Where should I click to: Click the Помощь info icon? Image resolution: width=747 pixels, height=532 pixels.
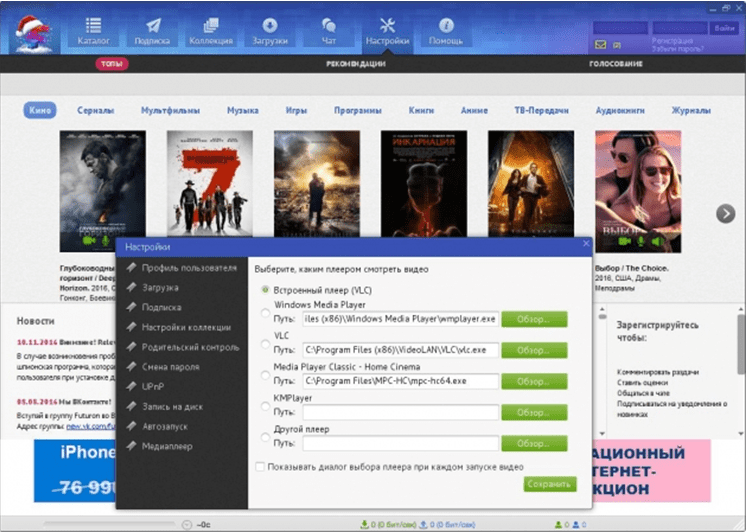pyautogui.click(x=445, y=30)
